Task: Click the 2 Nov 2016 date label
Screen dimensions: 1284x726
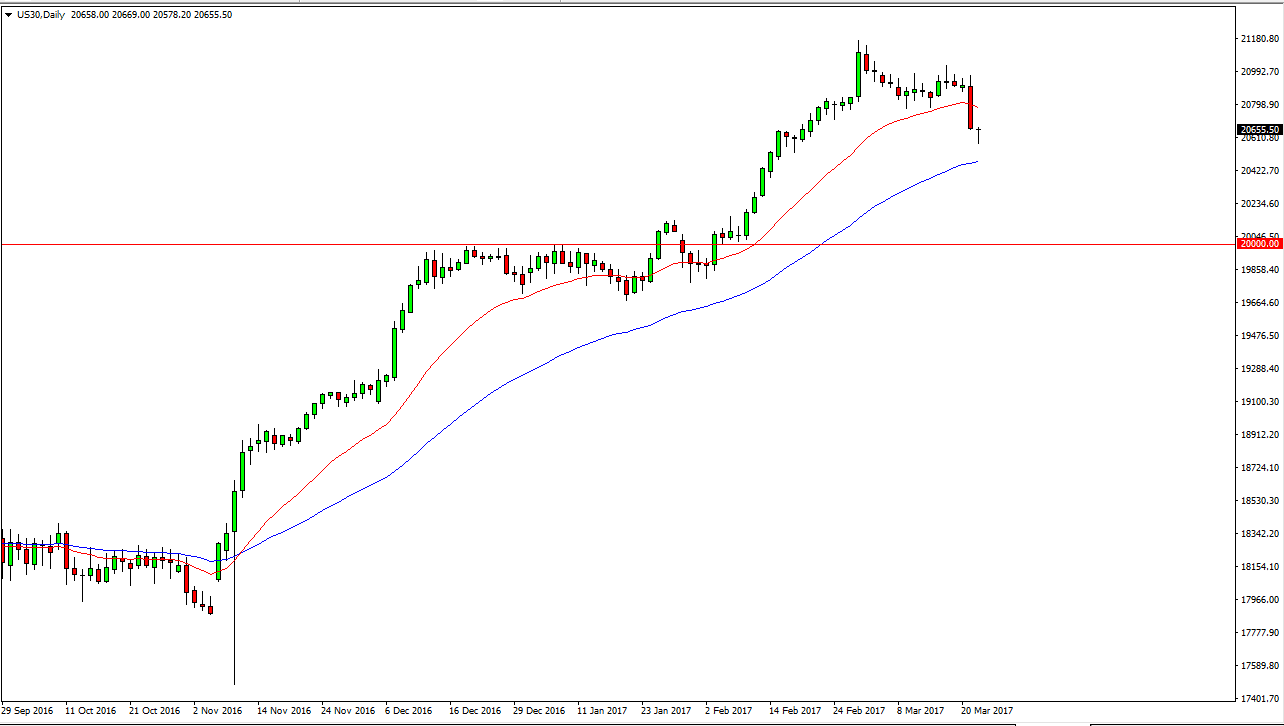Action: pos(217,711)
